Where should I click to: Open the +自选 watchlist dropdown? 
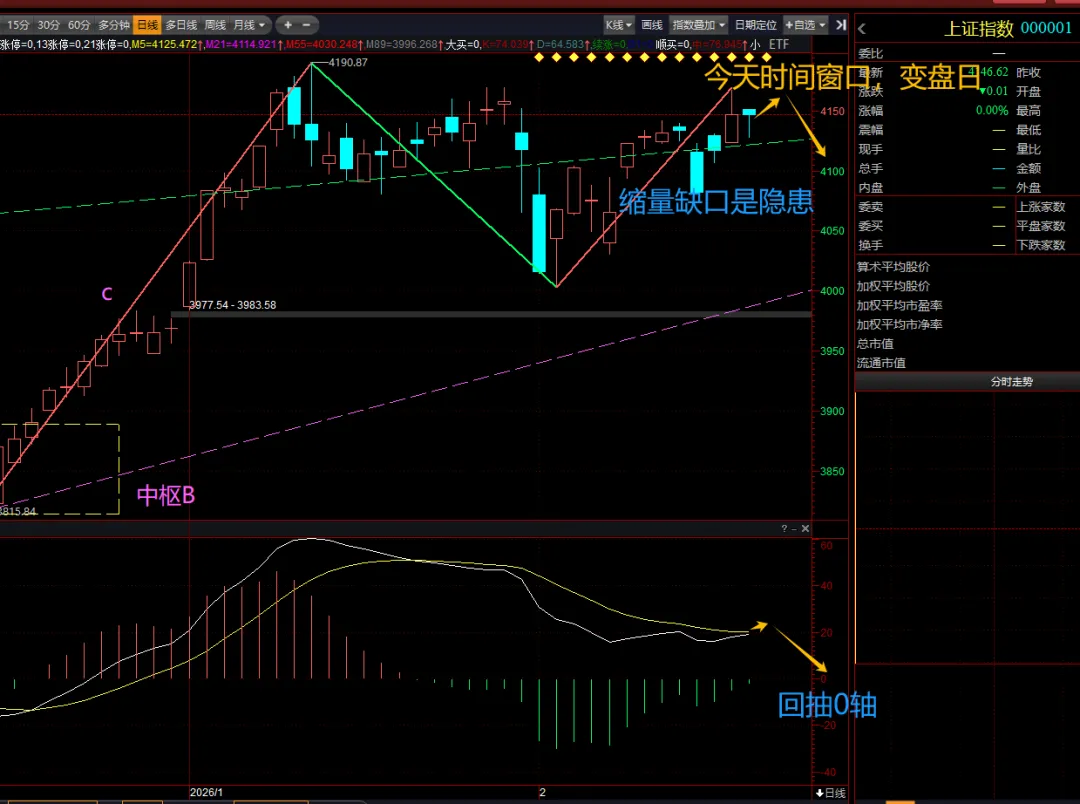tap(805, 25)
